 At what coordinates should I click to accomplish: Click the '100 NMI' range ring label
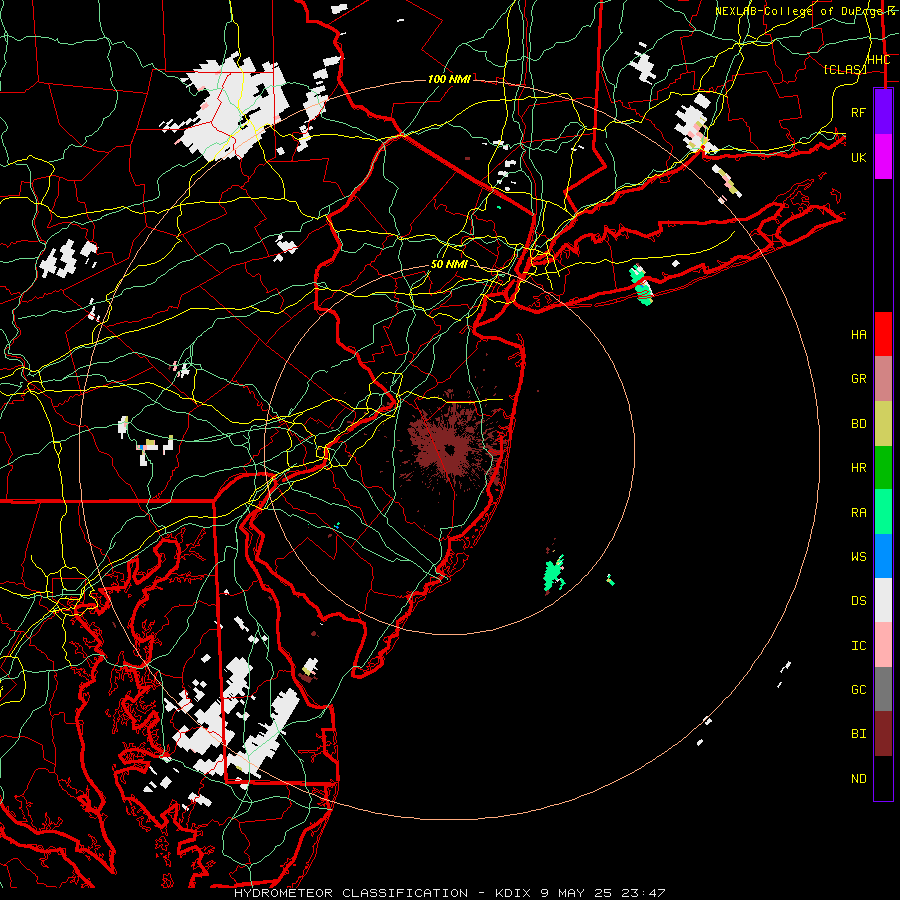pos(449,79)
